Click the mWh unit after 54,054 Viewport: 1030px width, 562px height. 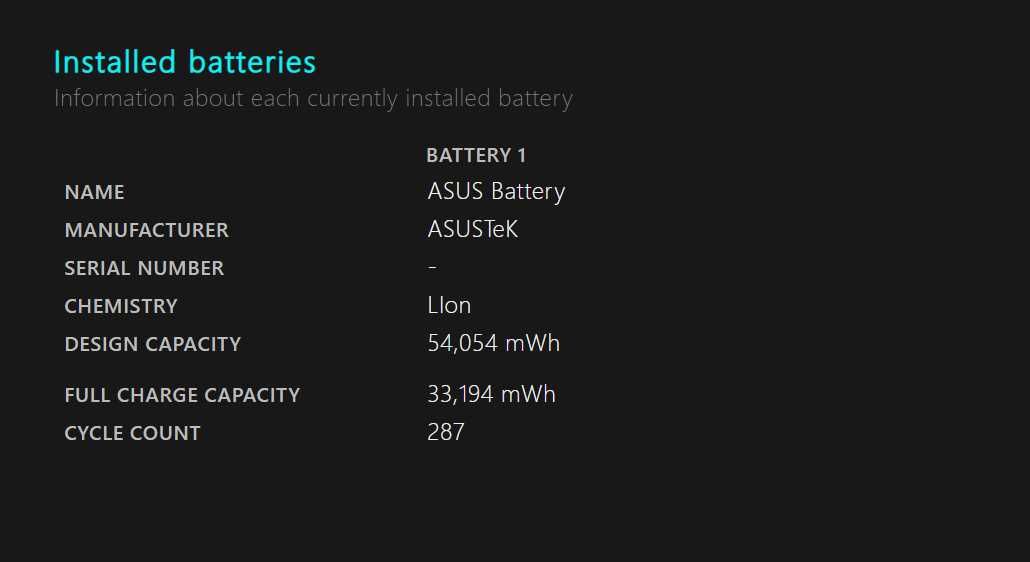[532, 343]
